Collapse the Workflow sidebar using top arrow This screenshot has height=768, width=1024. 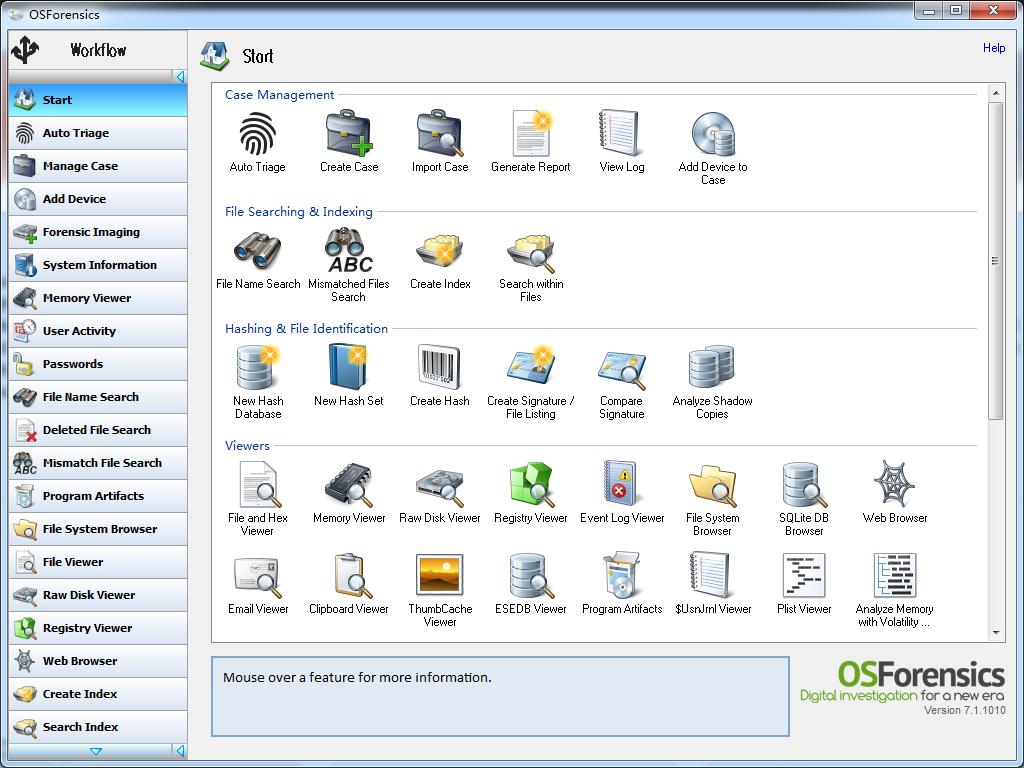click(x=180, y=77)
